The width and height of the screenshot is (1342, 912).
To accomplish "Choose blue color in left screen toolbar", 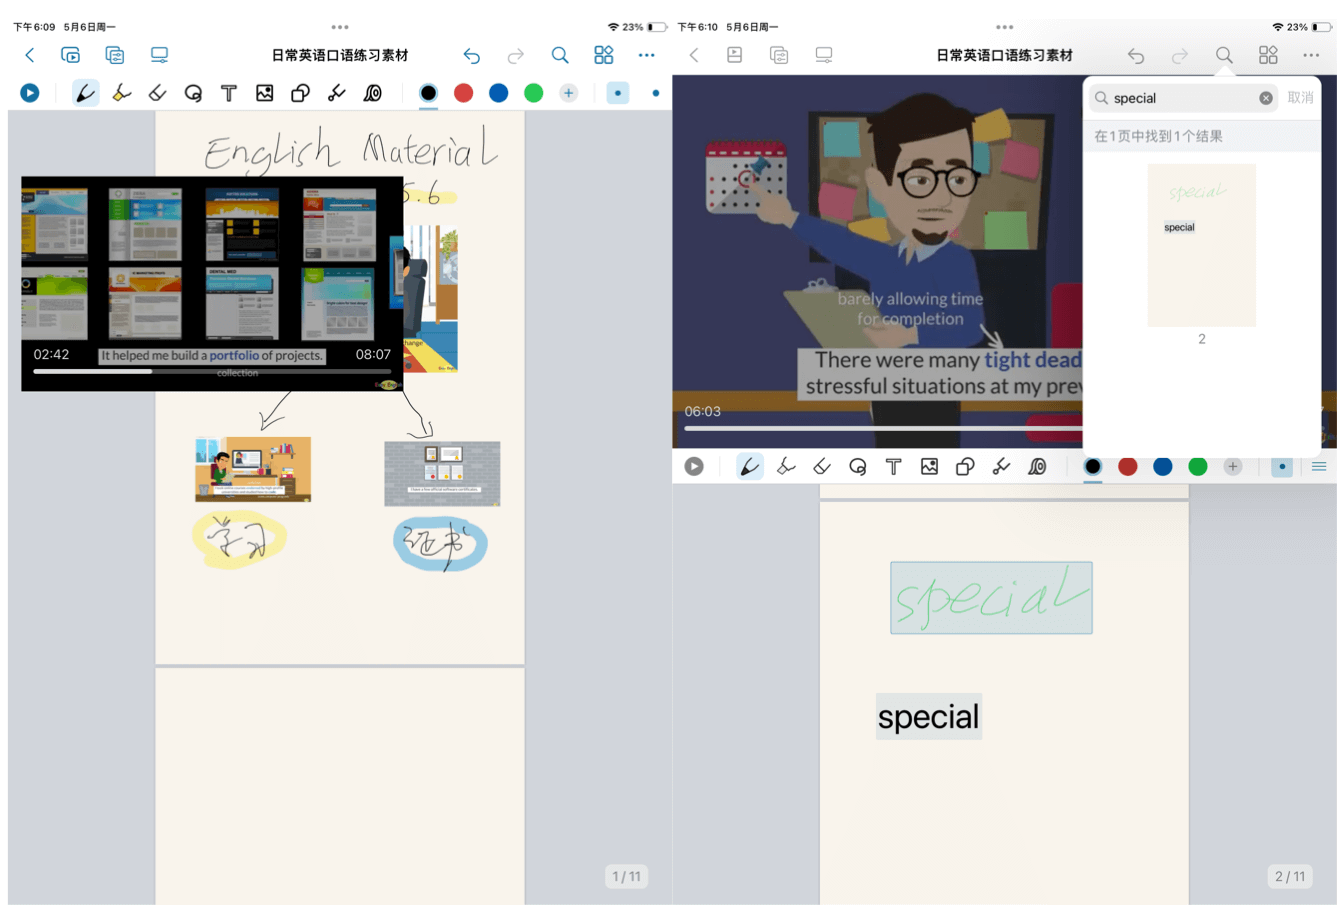I will [498, 93].
